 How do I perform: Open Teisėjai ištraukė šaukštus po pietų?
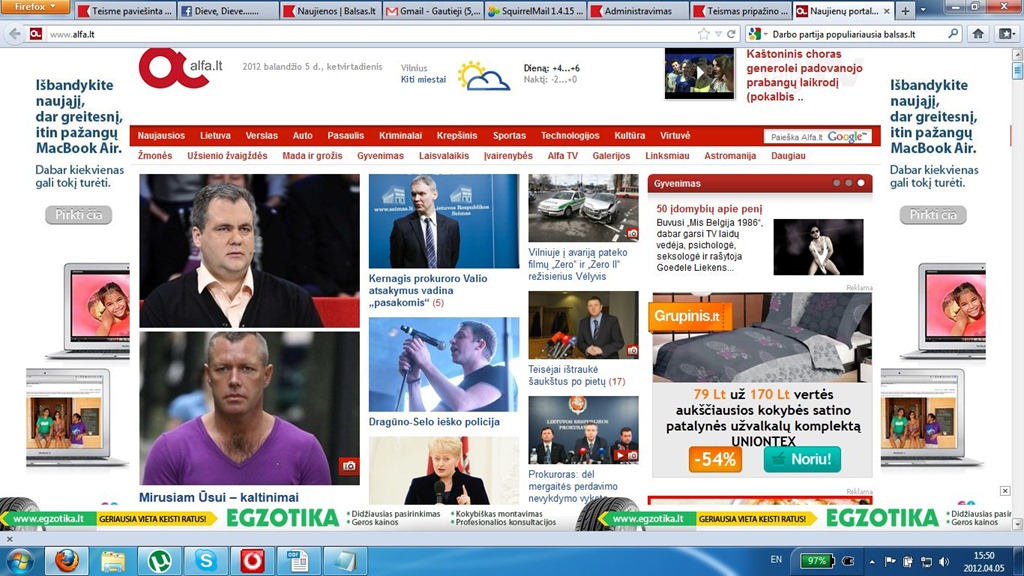click(577, 376)
